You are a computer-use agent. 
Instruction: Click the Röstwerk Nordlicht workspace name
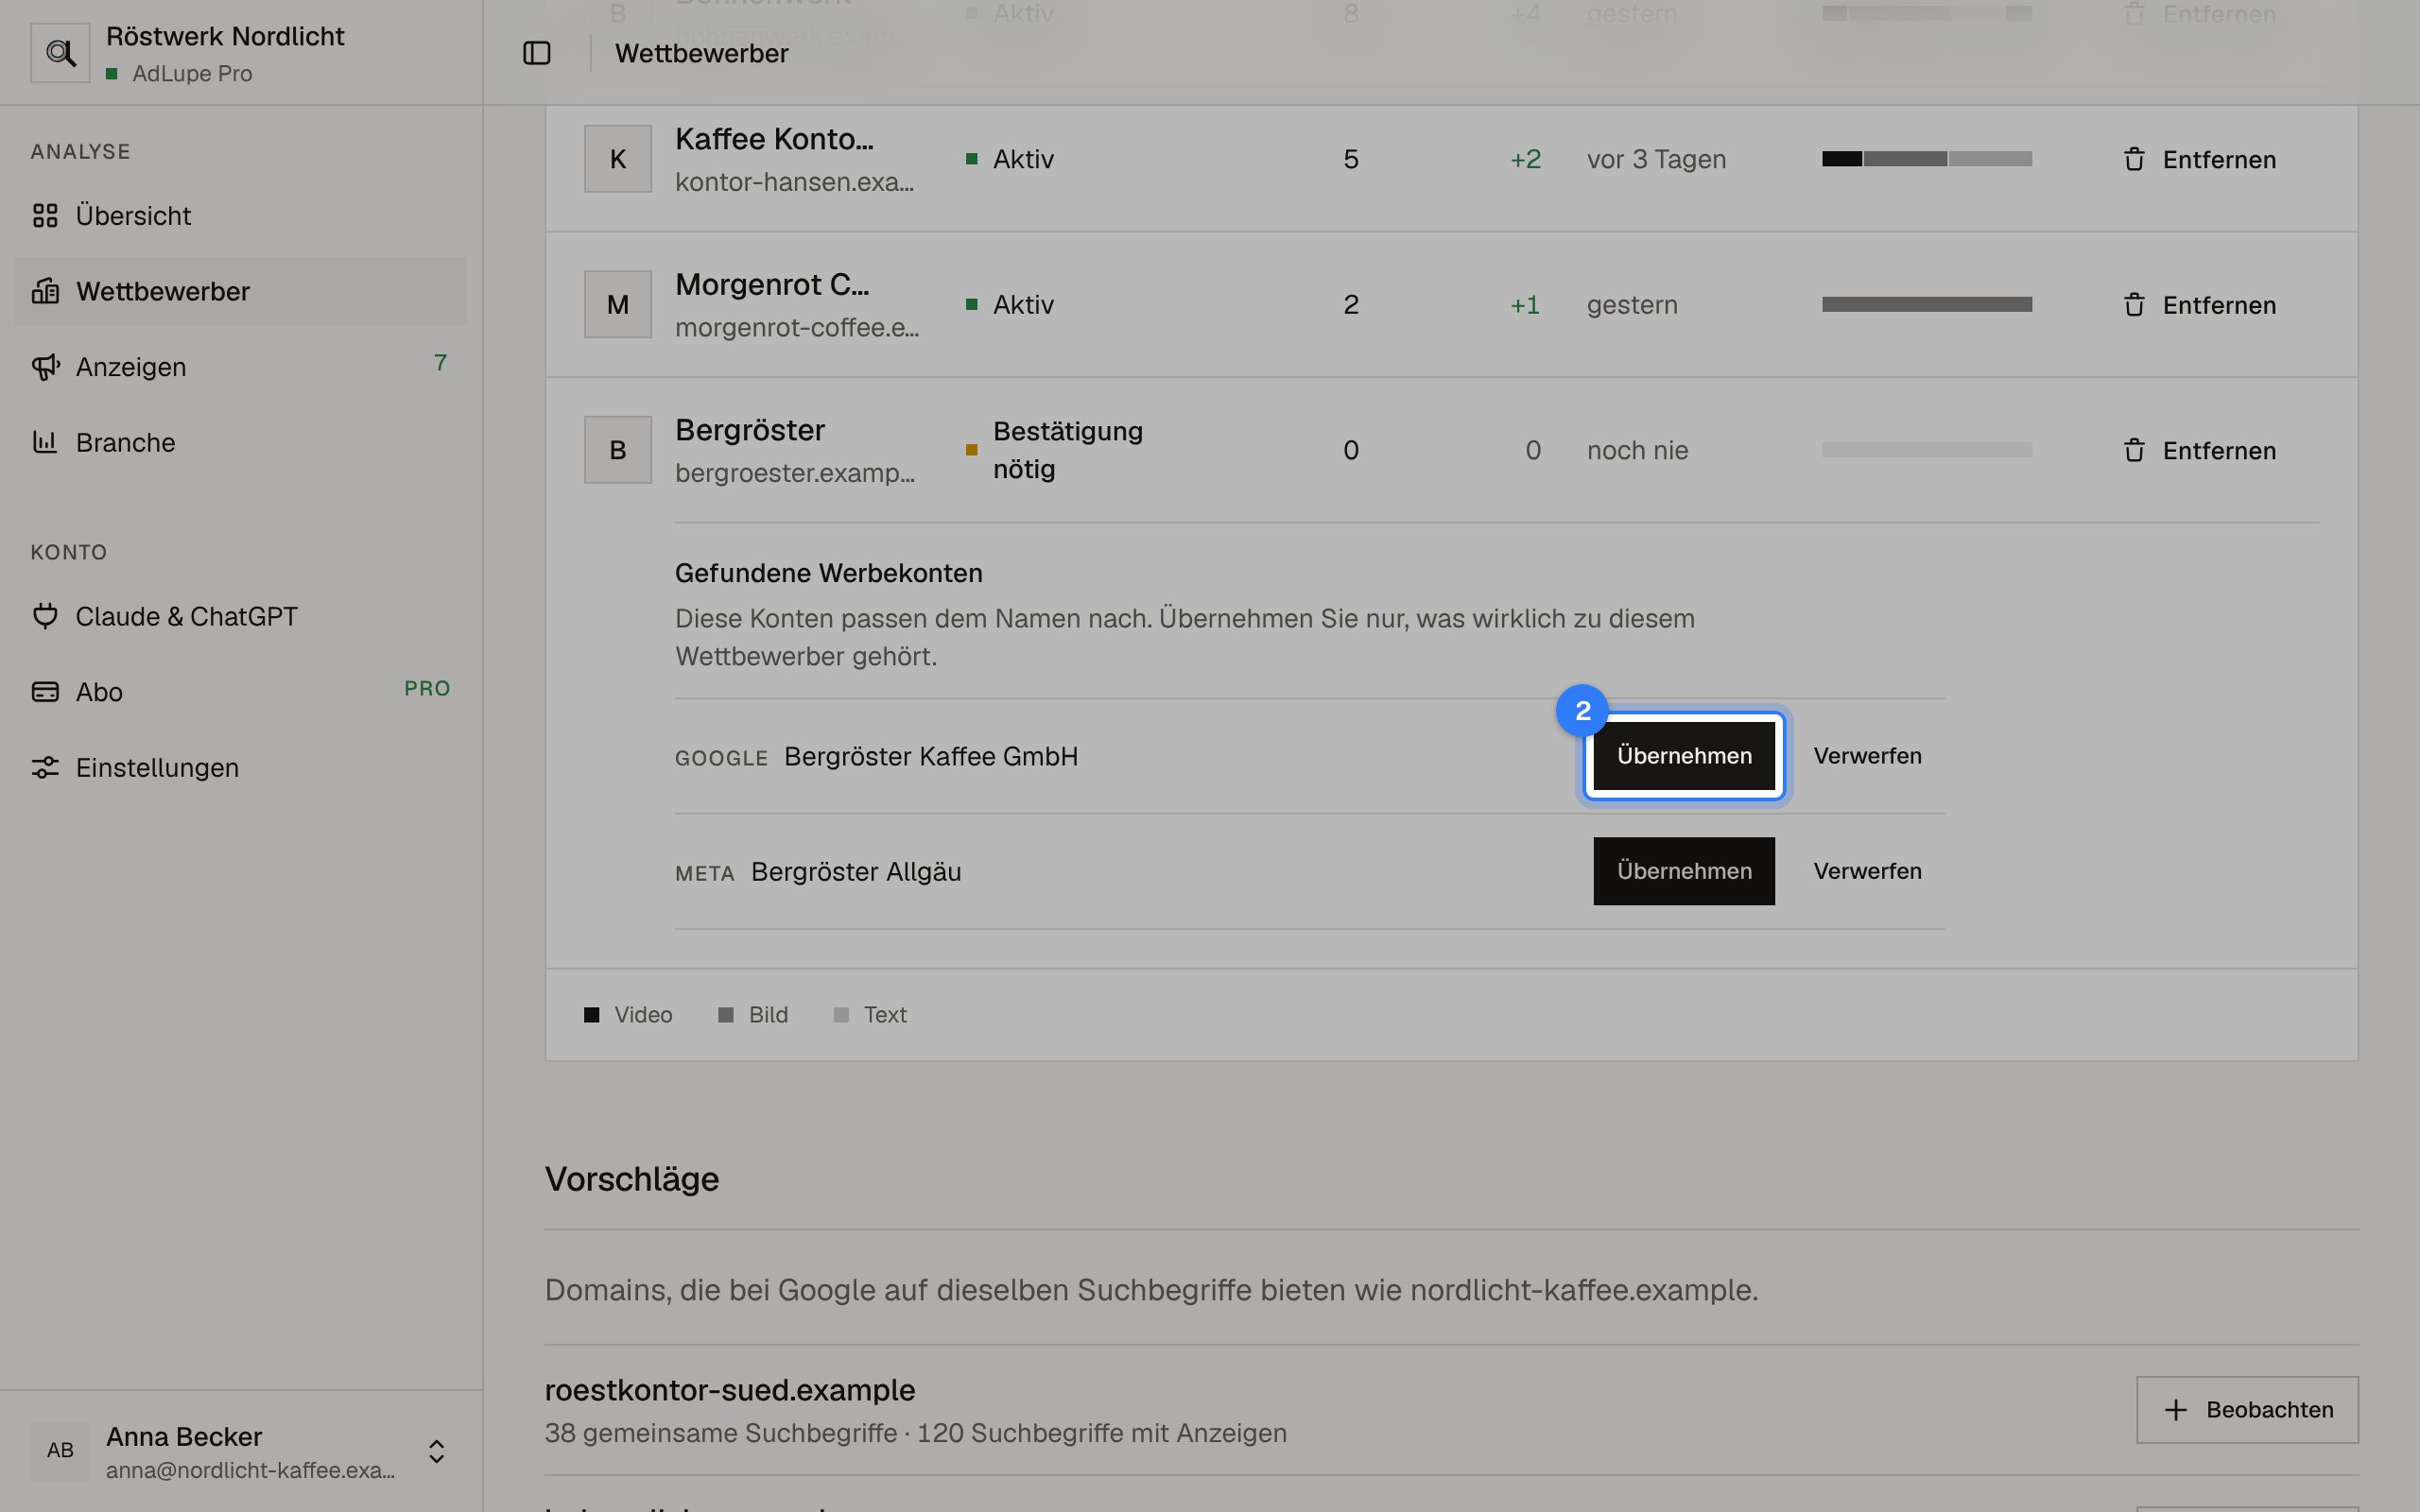(x=225, y=36)
